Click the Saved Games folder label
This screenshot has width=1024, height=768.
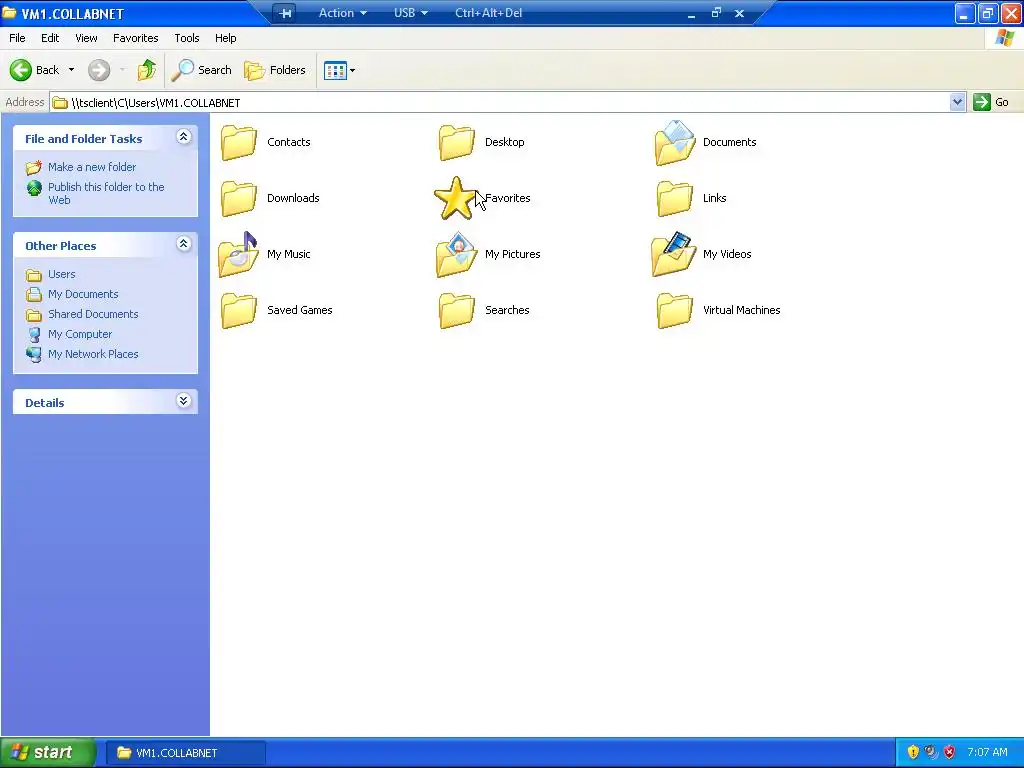pyautogui.click(x=300, y=310)
